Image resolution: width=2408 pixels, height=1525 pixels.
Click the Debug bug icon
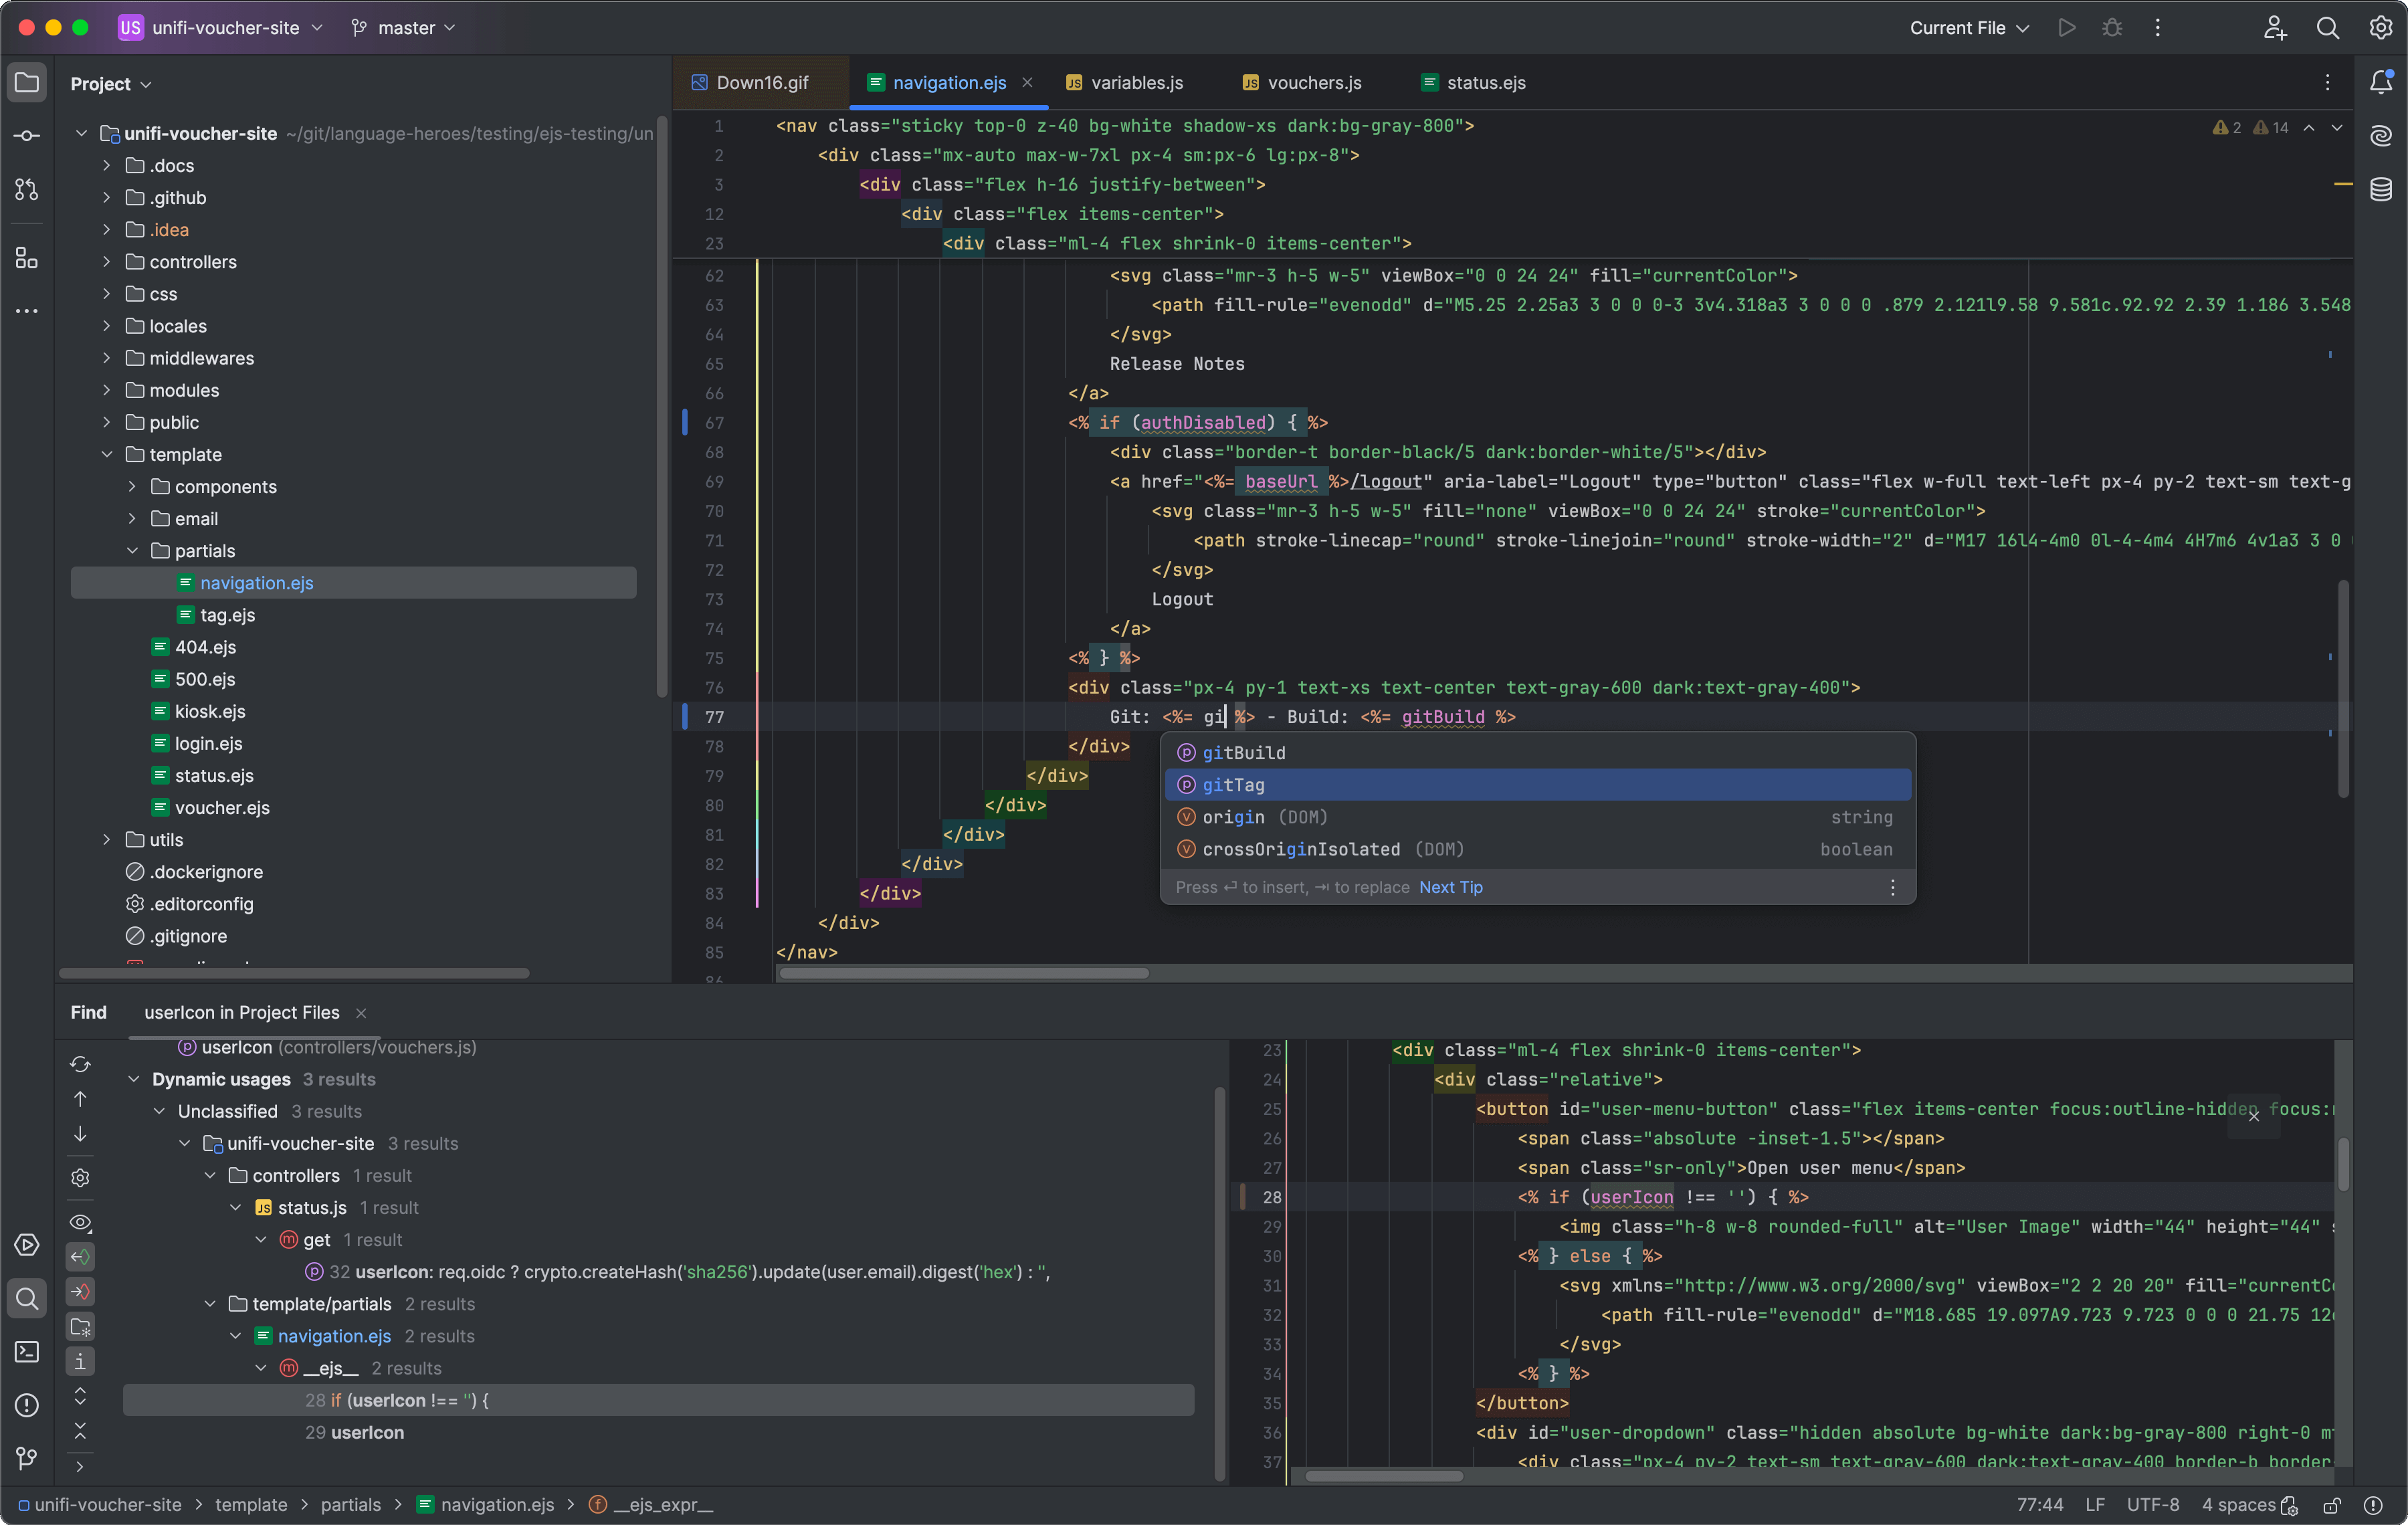pos(2112,28)
